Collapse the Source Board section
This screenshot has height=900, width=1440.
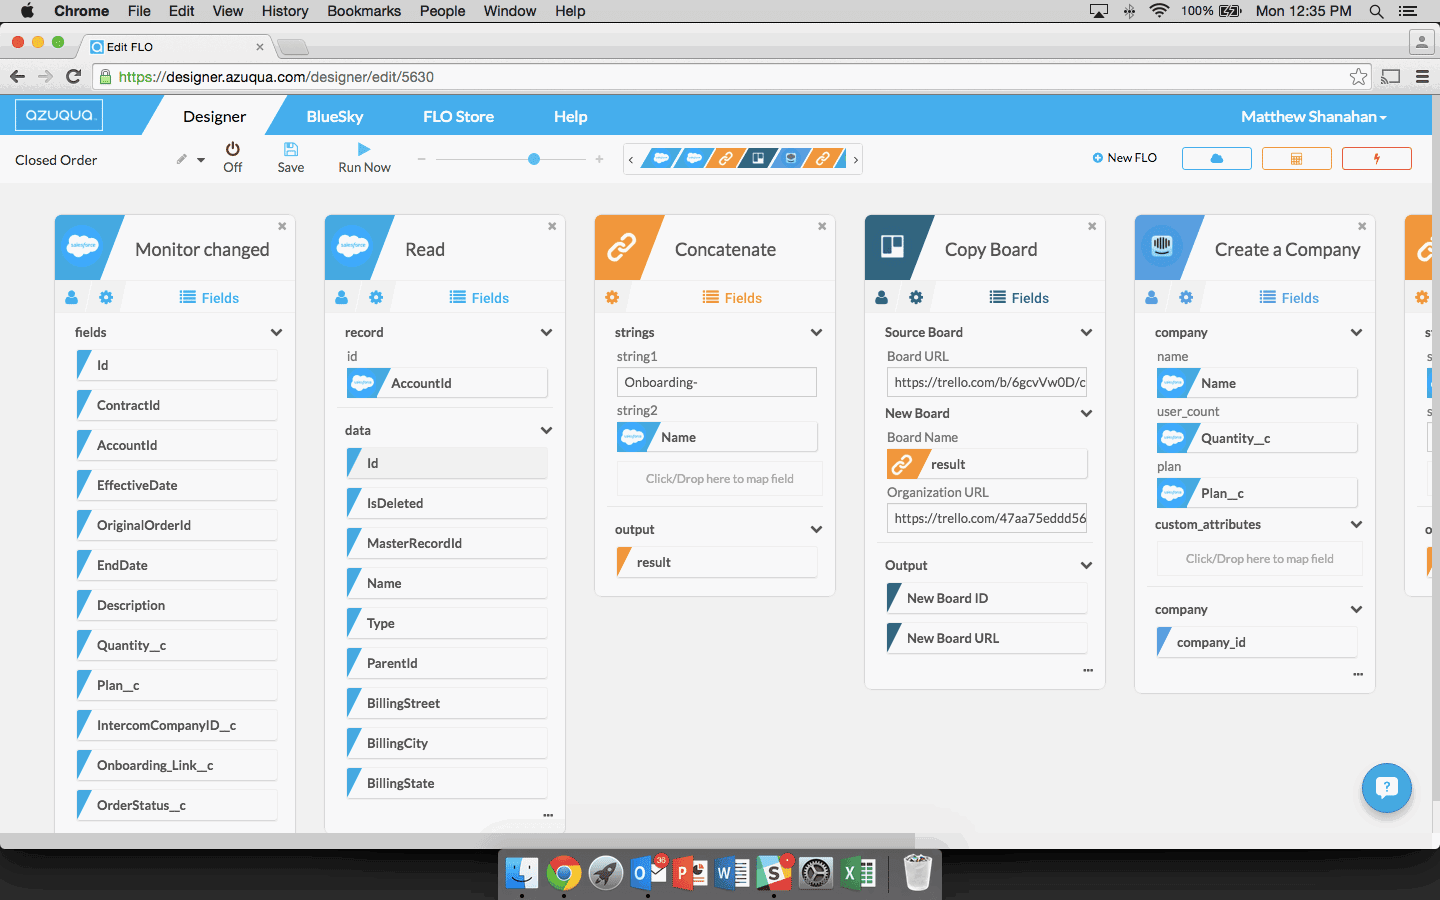[x=1086, y=332]
